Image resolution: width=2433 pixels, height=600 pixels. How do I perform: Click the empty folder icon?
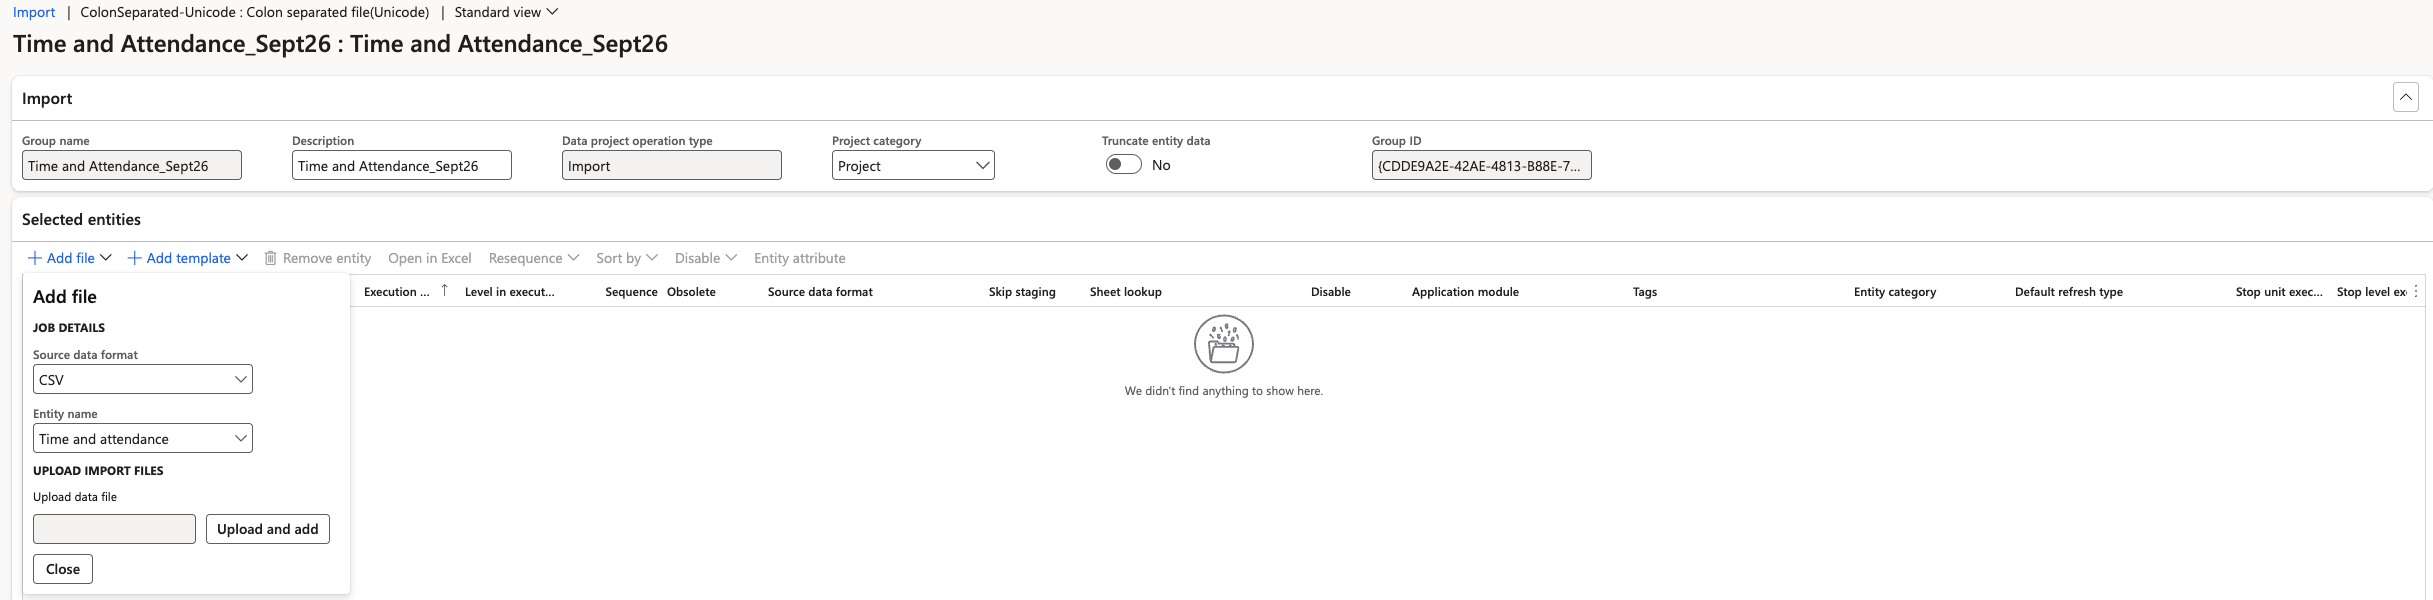[x=1223, y=344]
